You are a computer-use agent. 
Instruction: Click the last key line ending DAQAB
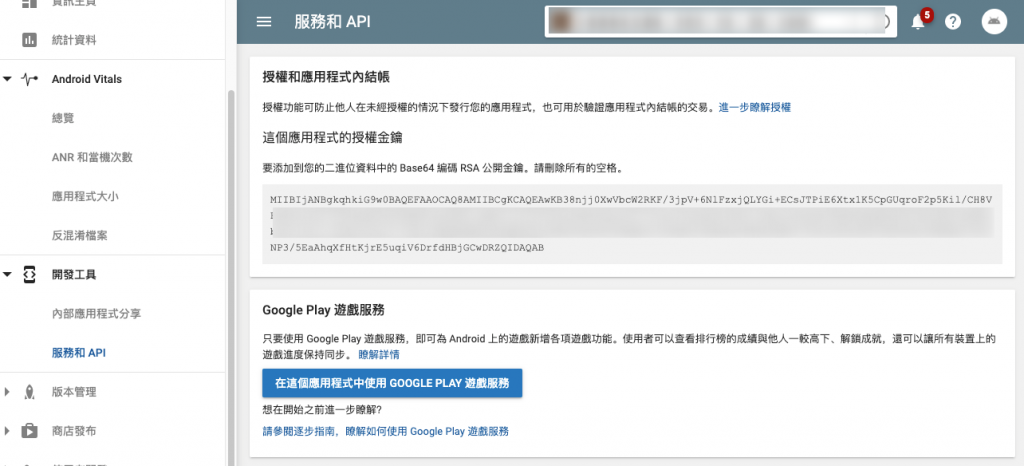pos(407,248)
